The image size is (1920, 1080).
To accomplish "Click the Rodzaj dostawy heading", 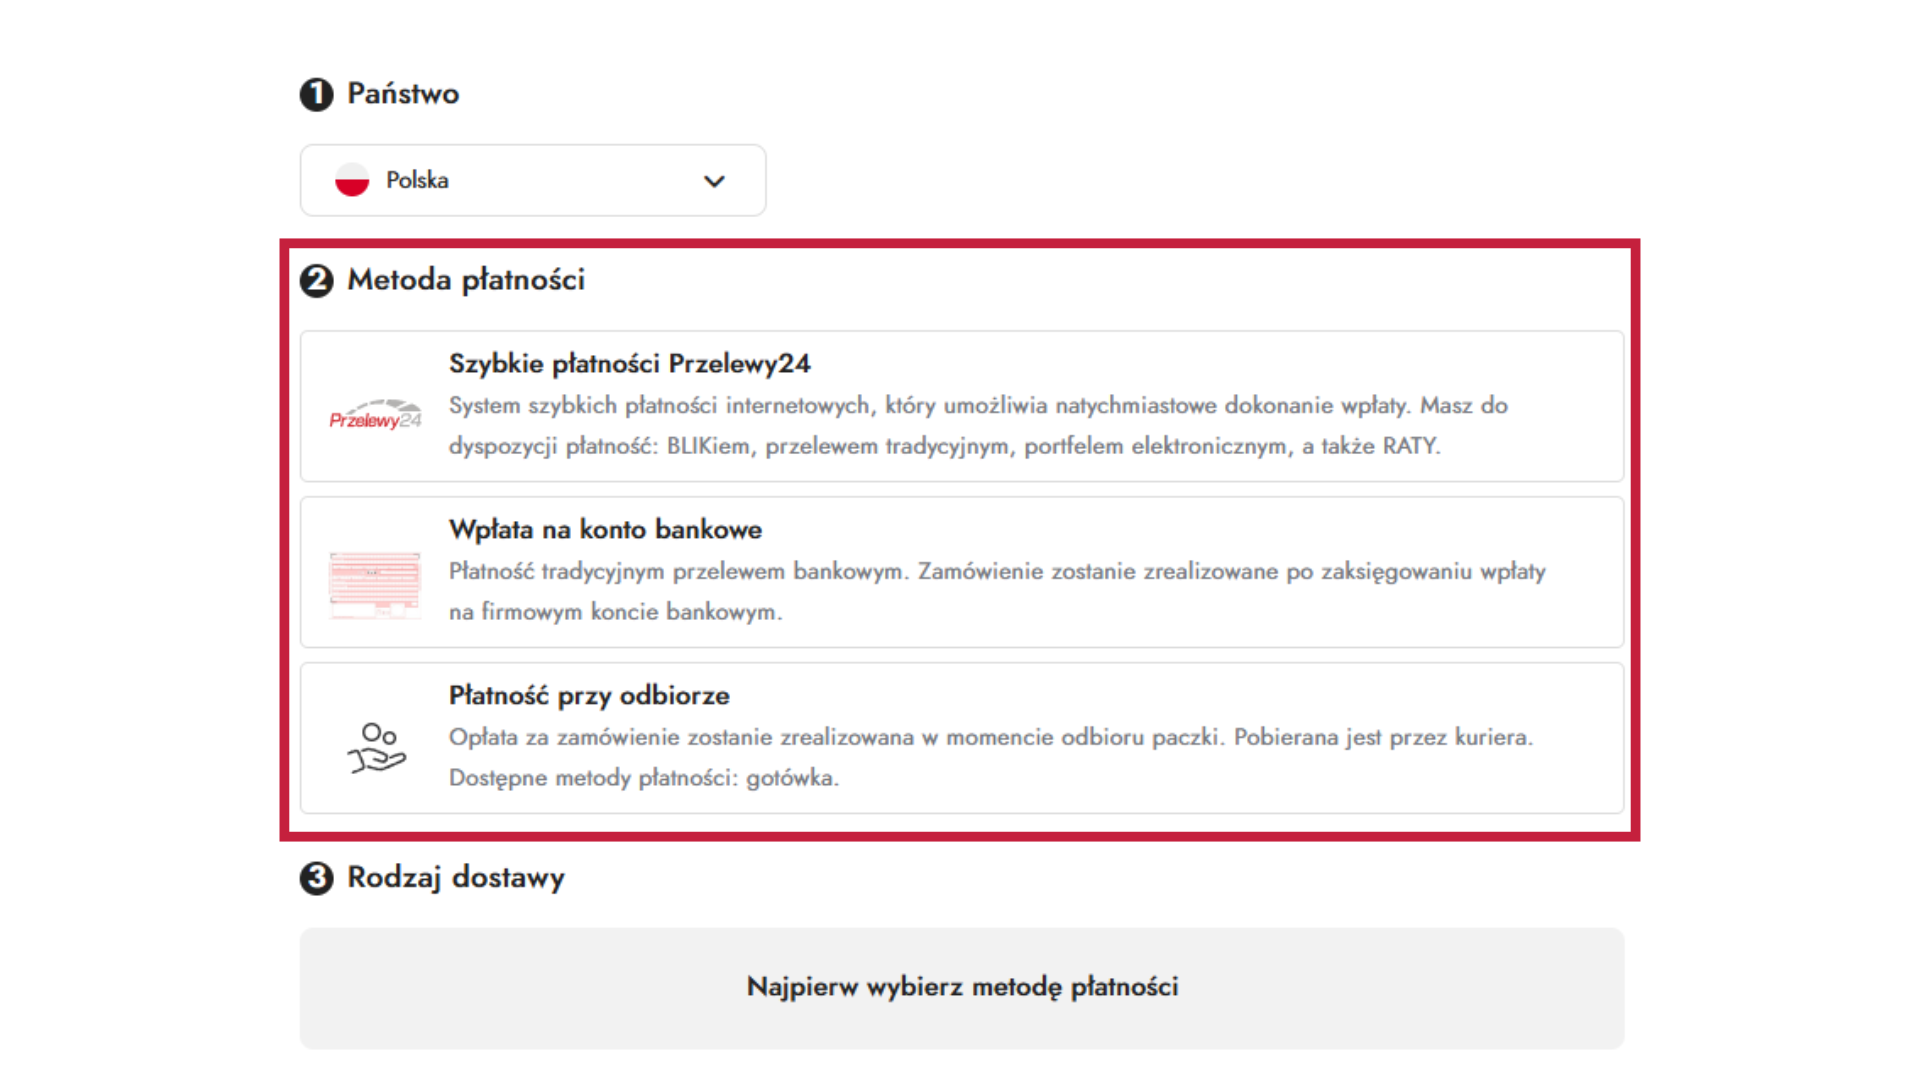I will (456, 878).
